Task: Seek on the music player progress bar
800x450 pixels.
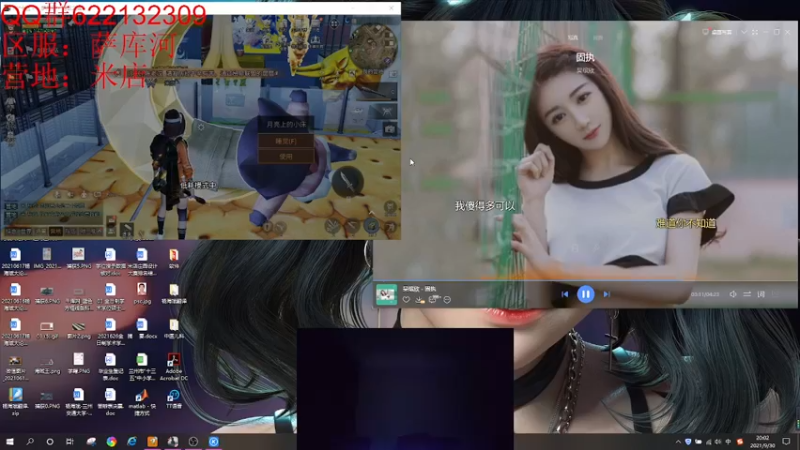Action: 586,280
